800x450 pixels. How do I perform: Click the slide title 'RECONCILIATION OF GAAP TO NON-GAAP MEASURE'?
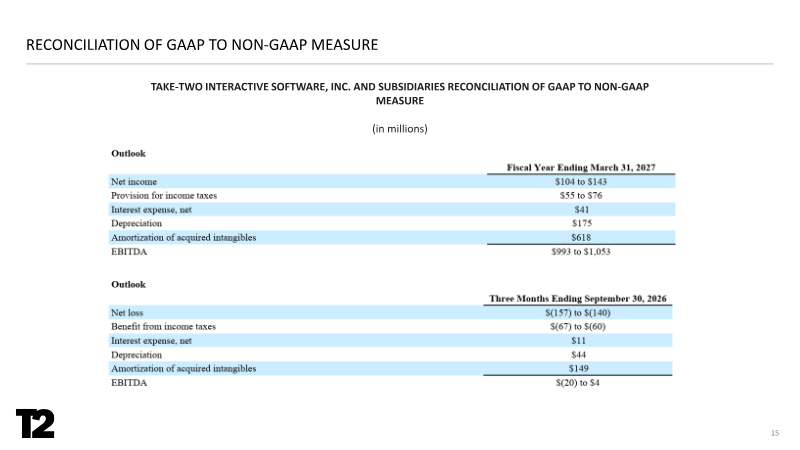(x=202, y=45)
